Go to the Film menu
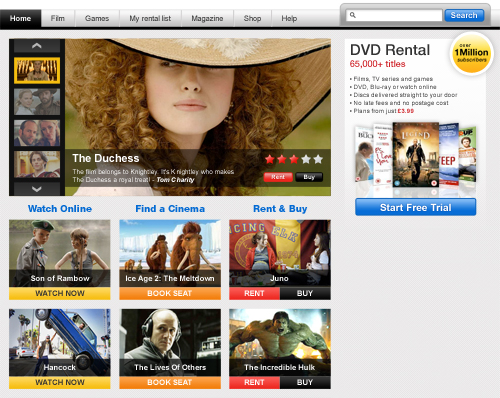The width and height of the screenshot is (500, 398). point(58,18)
